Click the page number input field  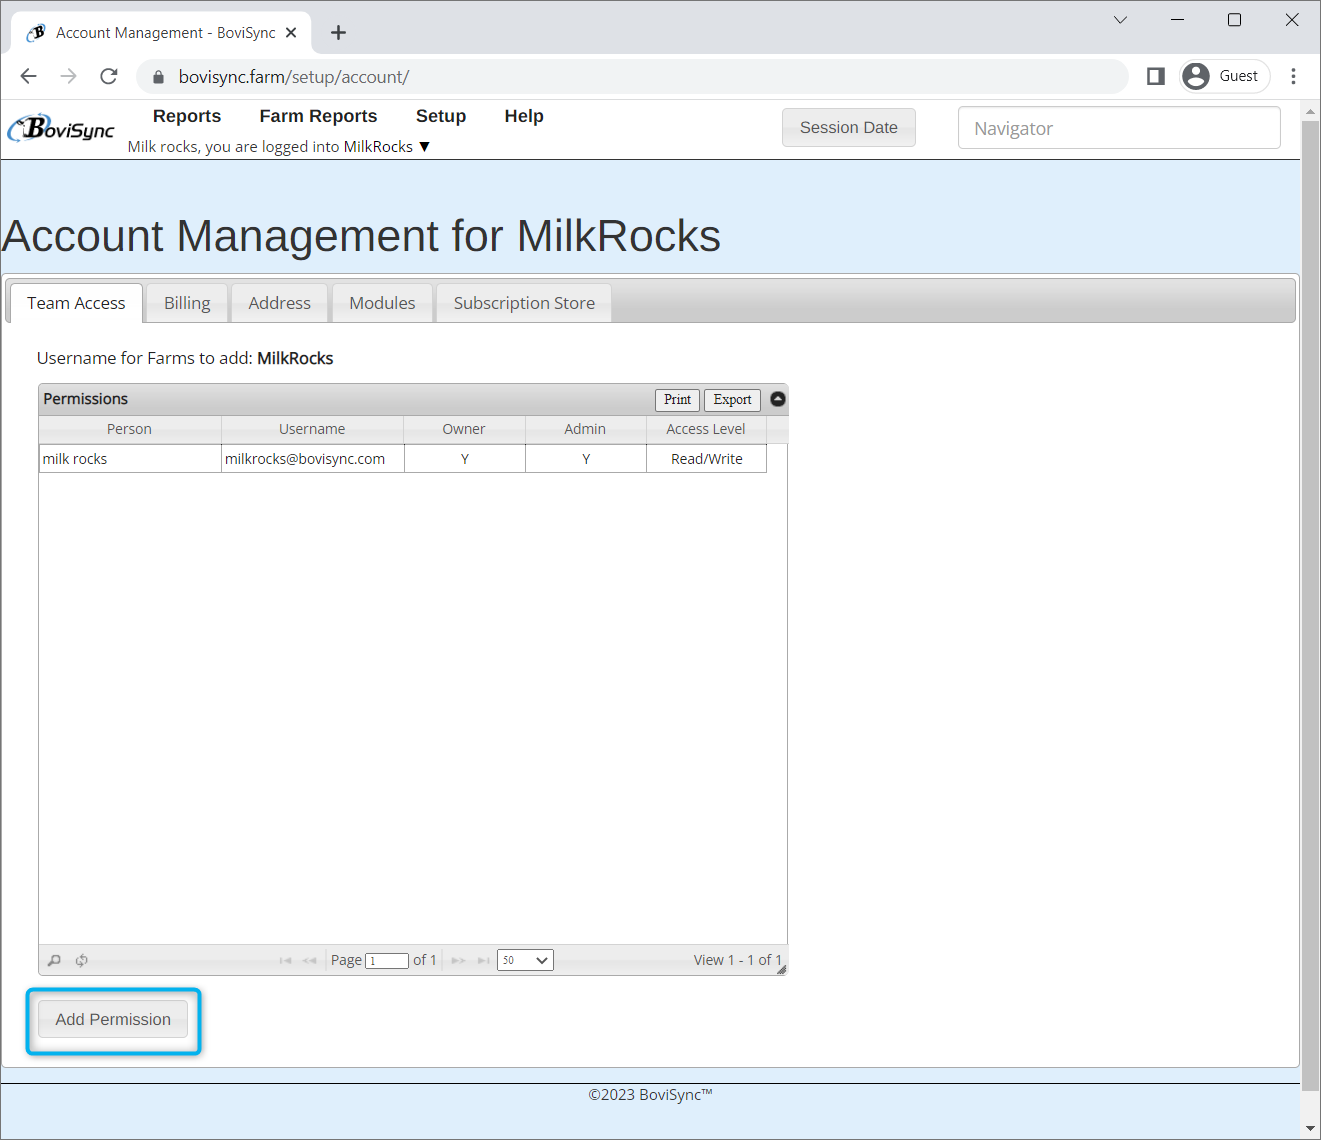tap(387, 961)
